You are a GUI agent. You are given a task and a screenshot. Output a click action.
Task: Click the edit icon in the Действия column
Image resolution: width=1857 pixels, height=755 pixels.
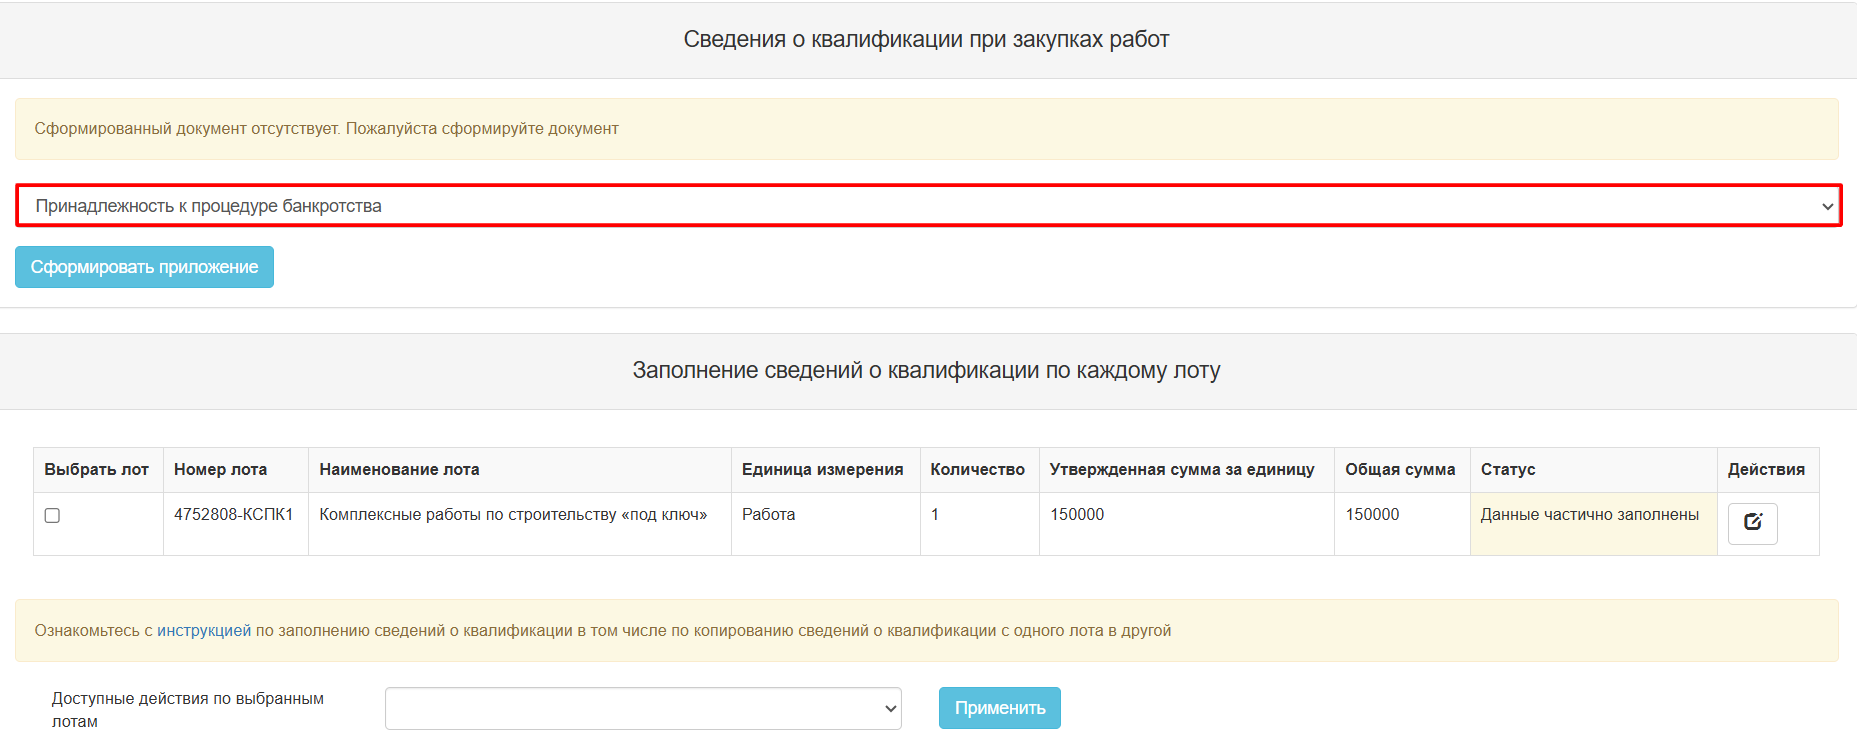[1752, 523]
